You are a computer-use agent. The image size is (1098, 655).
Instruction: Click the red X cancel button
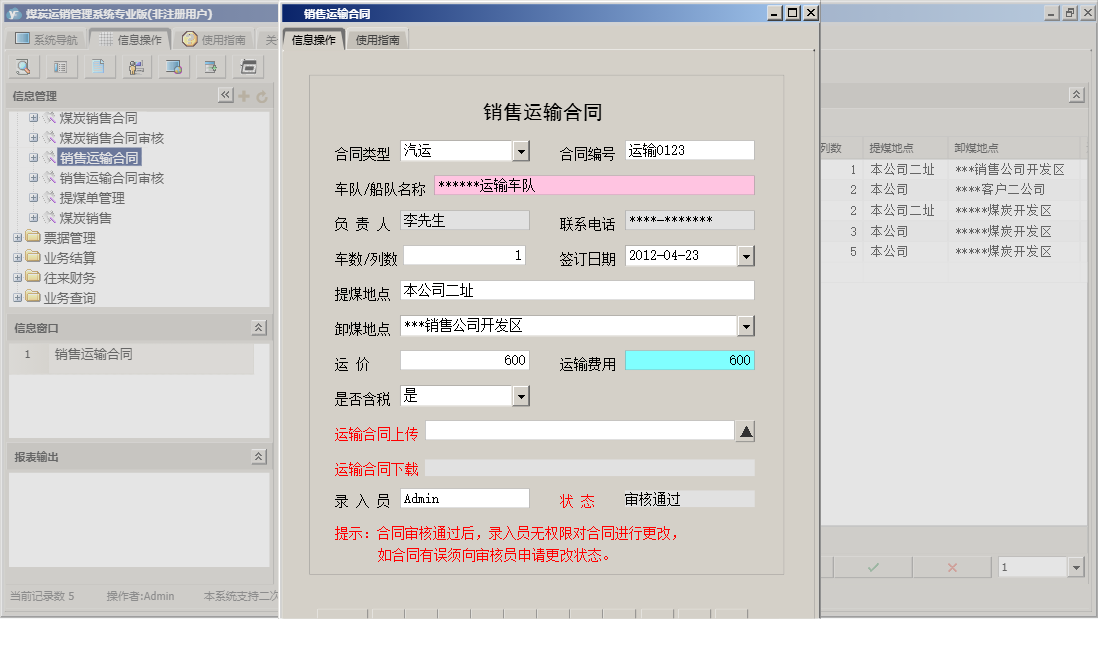click(x=951, y=566)
